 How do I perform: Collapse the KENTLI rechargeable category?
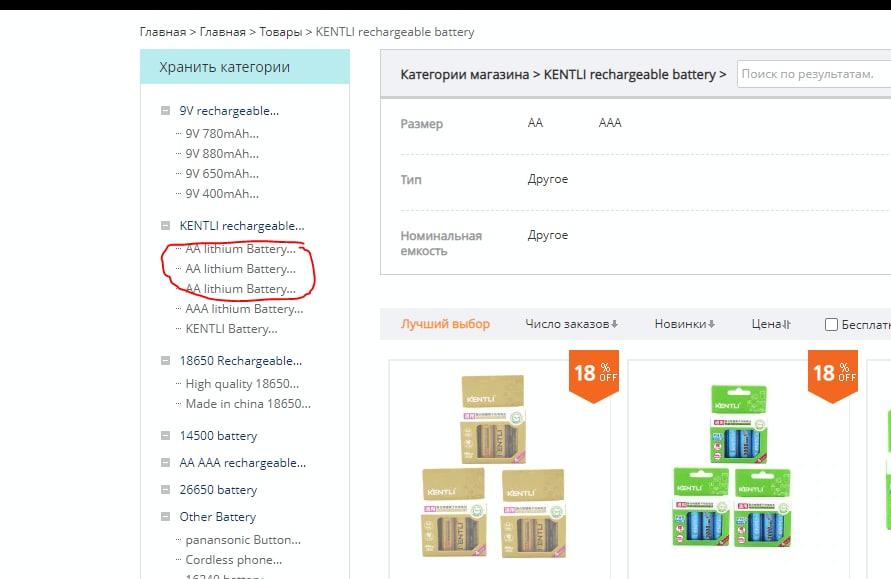pyautogui.click(x=165, y=226)
